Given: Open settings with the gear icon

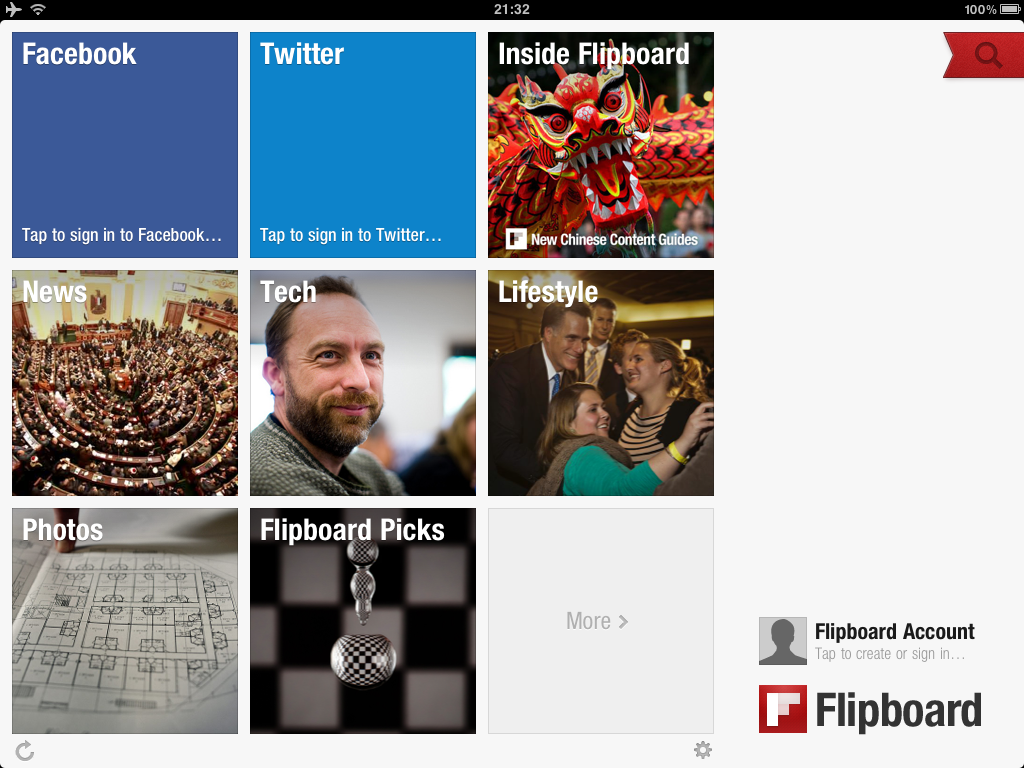Looking at the screenshot, I should click(x=703, y=750).
